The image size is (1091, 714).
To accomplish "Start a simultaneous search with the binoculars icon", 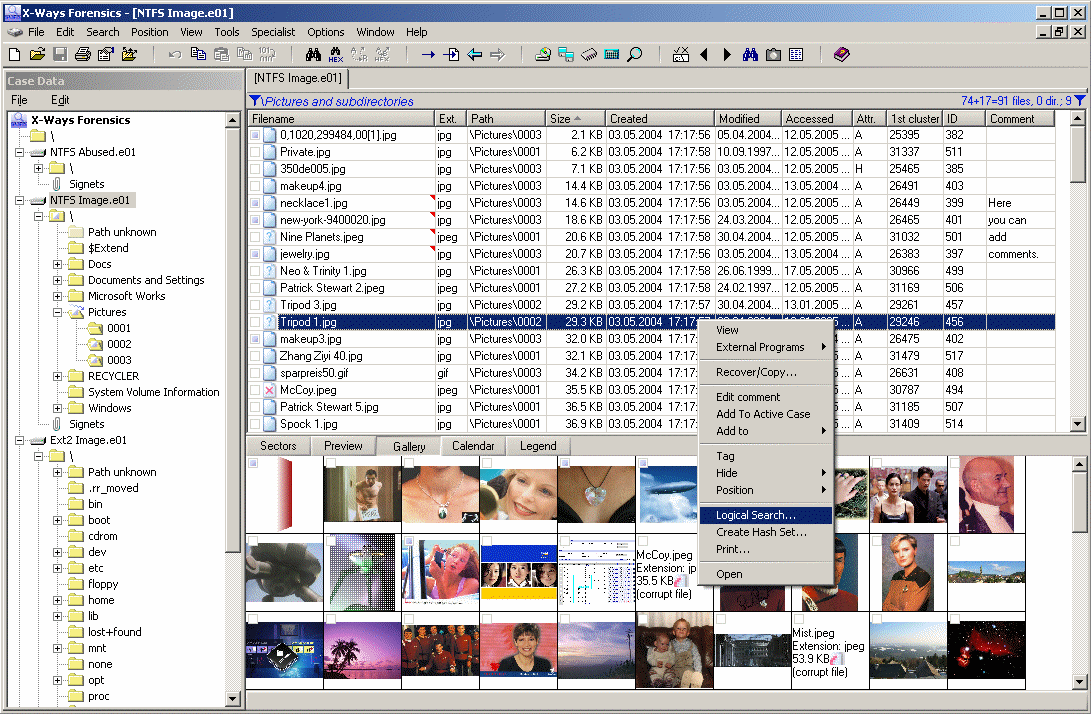I will (x=749, y=55).
